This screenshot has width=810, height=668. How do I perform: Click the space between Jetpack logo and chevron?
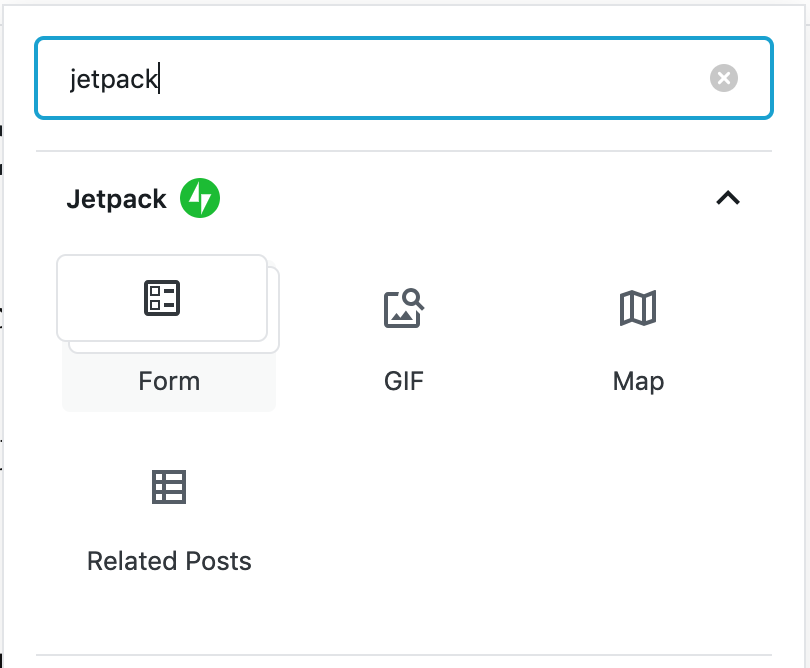tap(460, 199)
